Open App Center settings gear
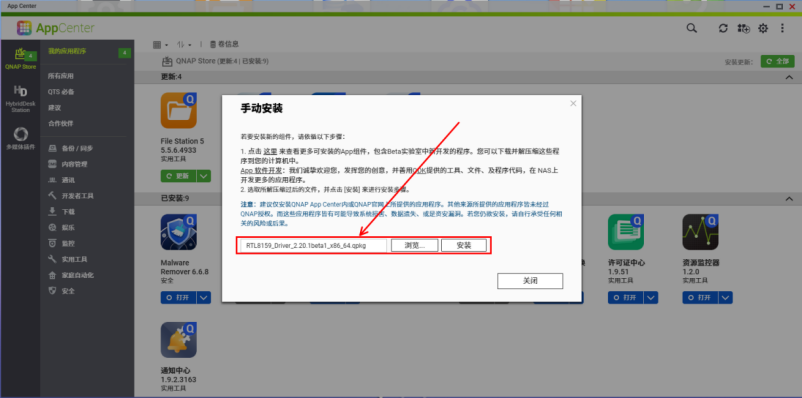This screenshot has width=802, height=398. tap(763, 29)
